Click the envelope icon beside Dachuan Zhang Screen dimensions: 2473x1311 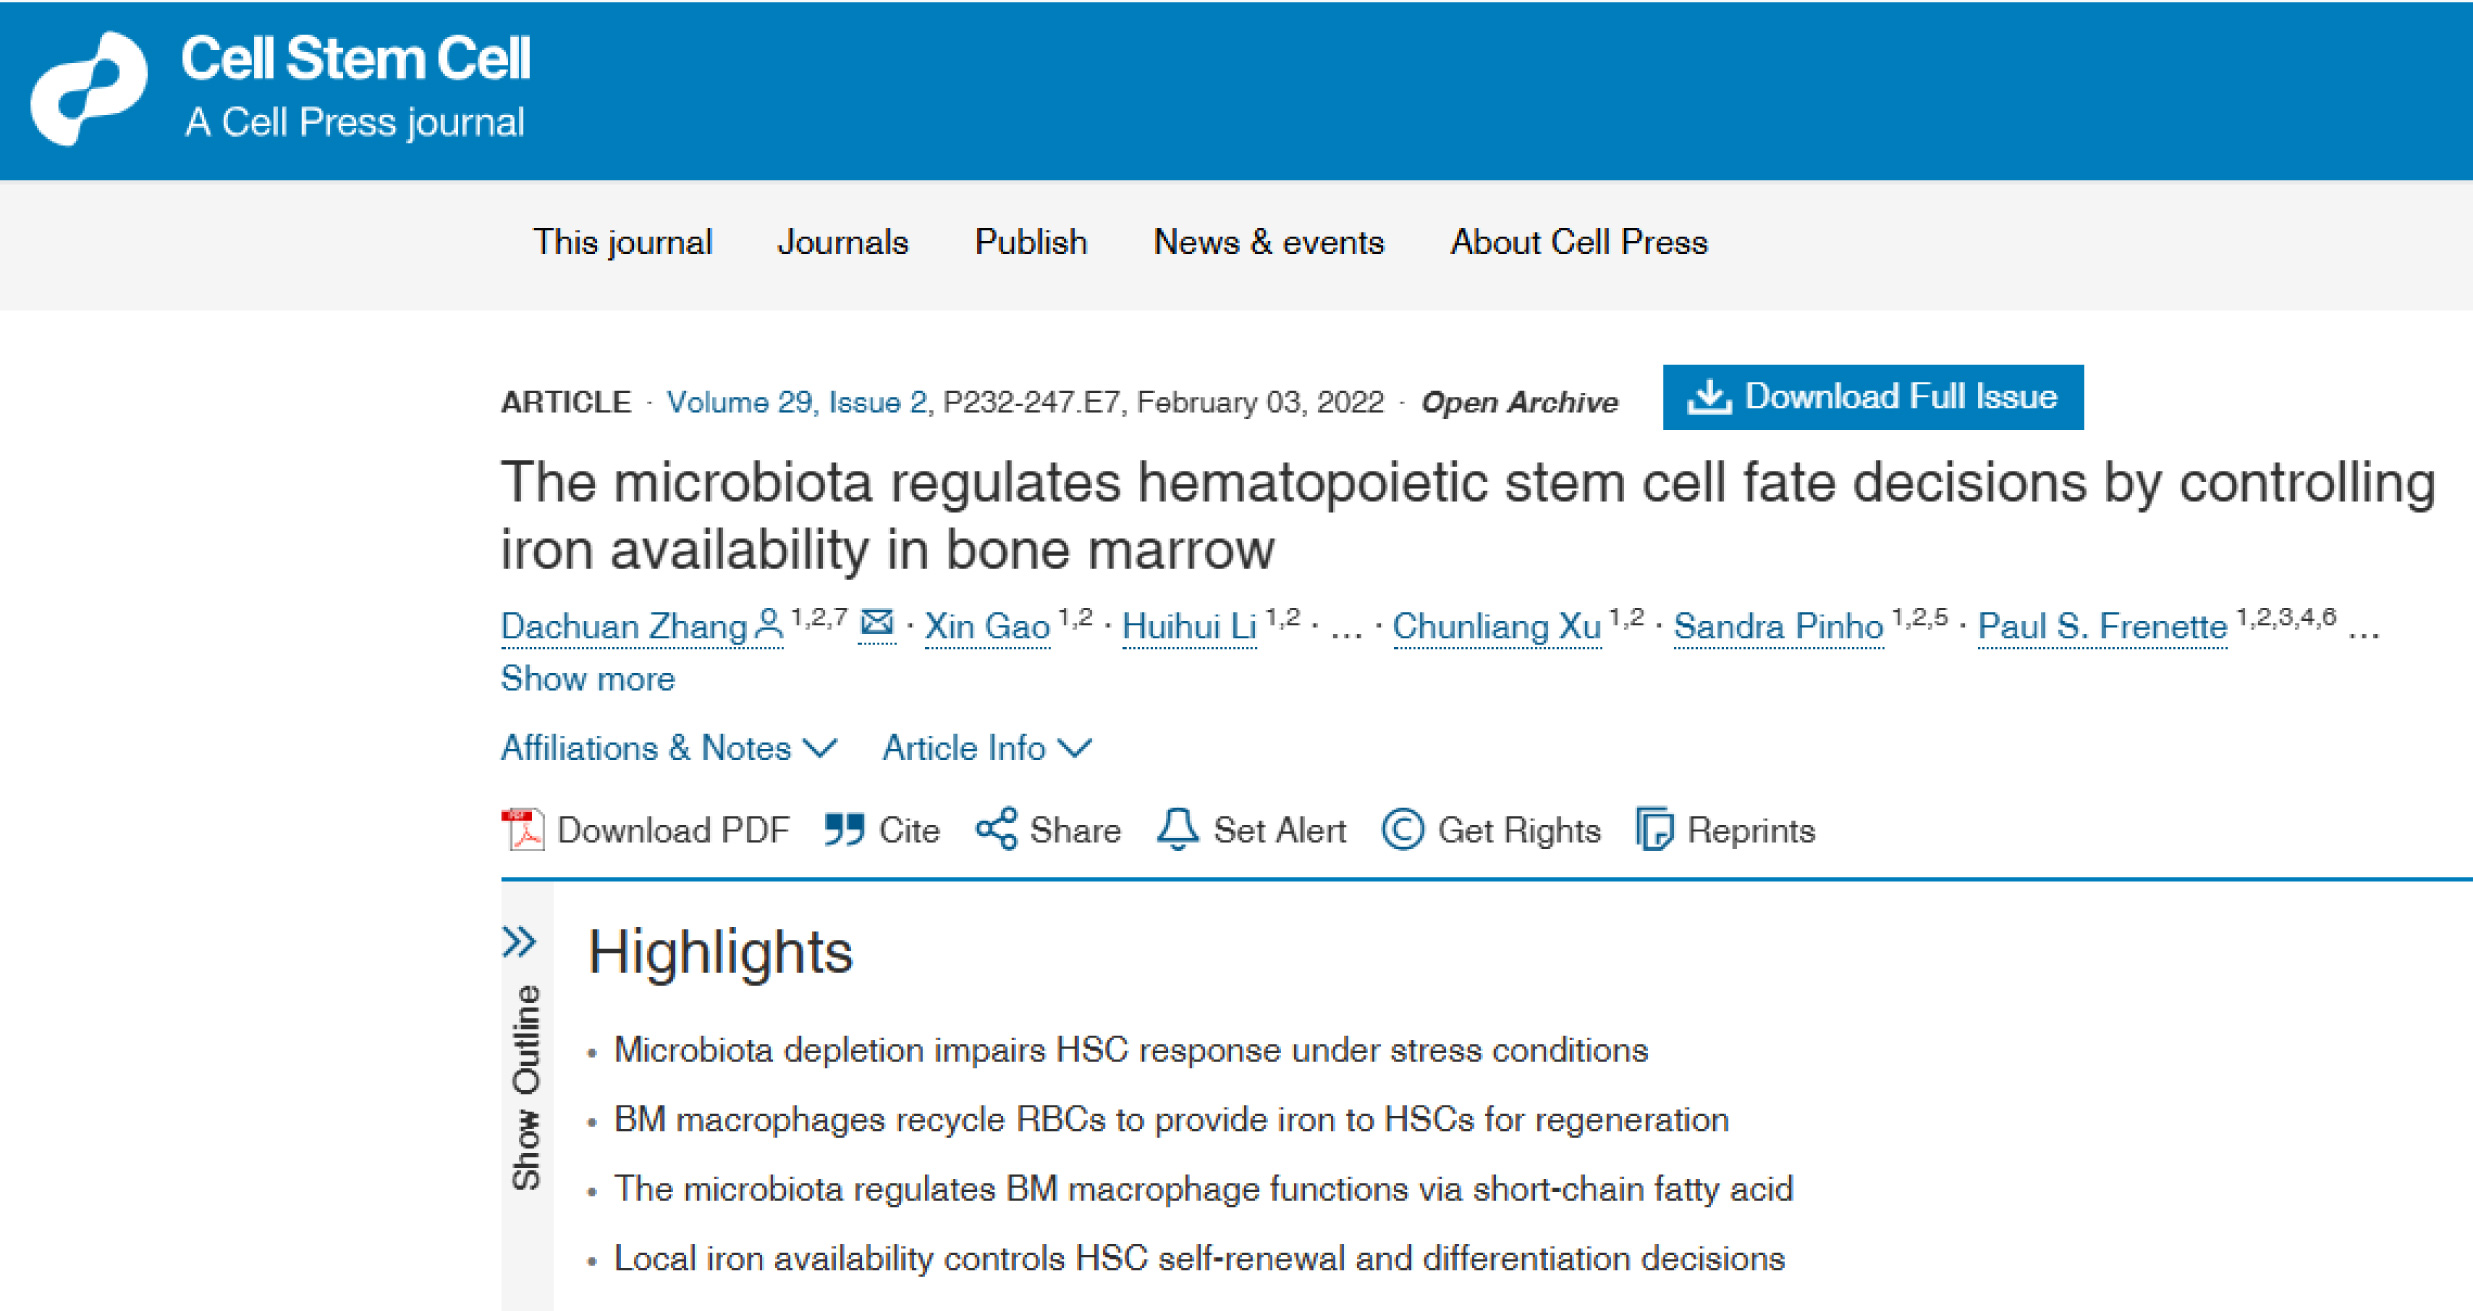pyautogui.click(x=877, y=624)
